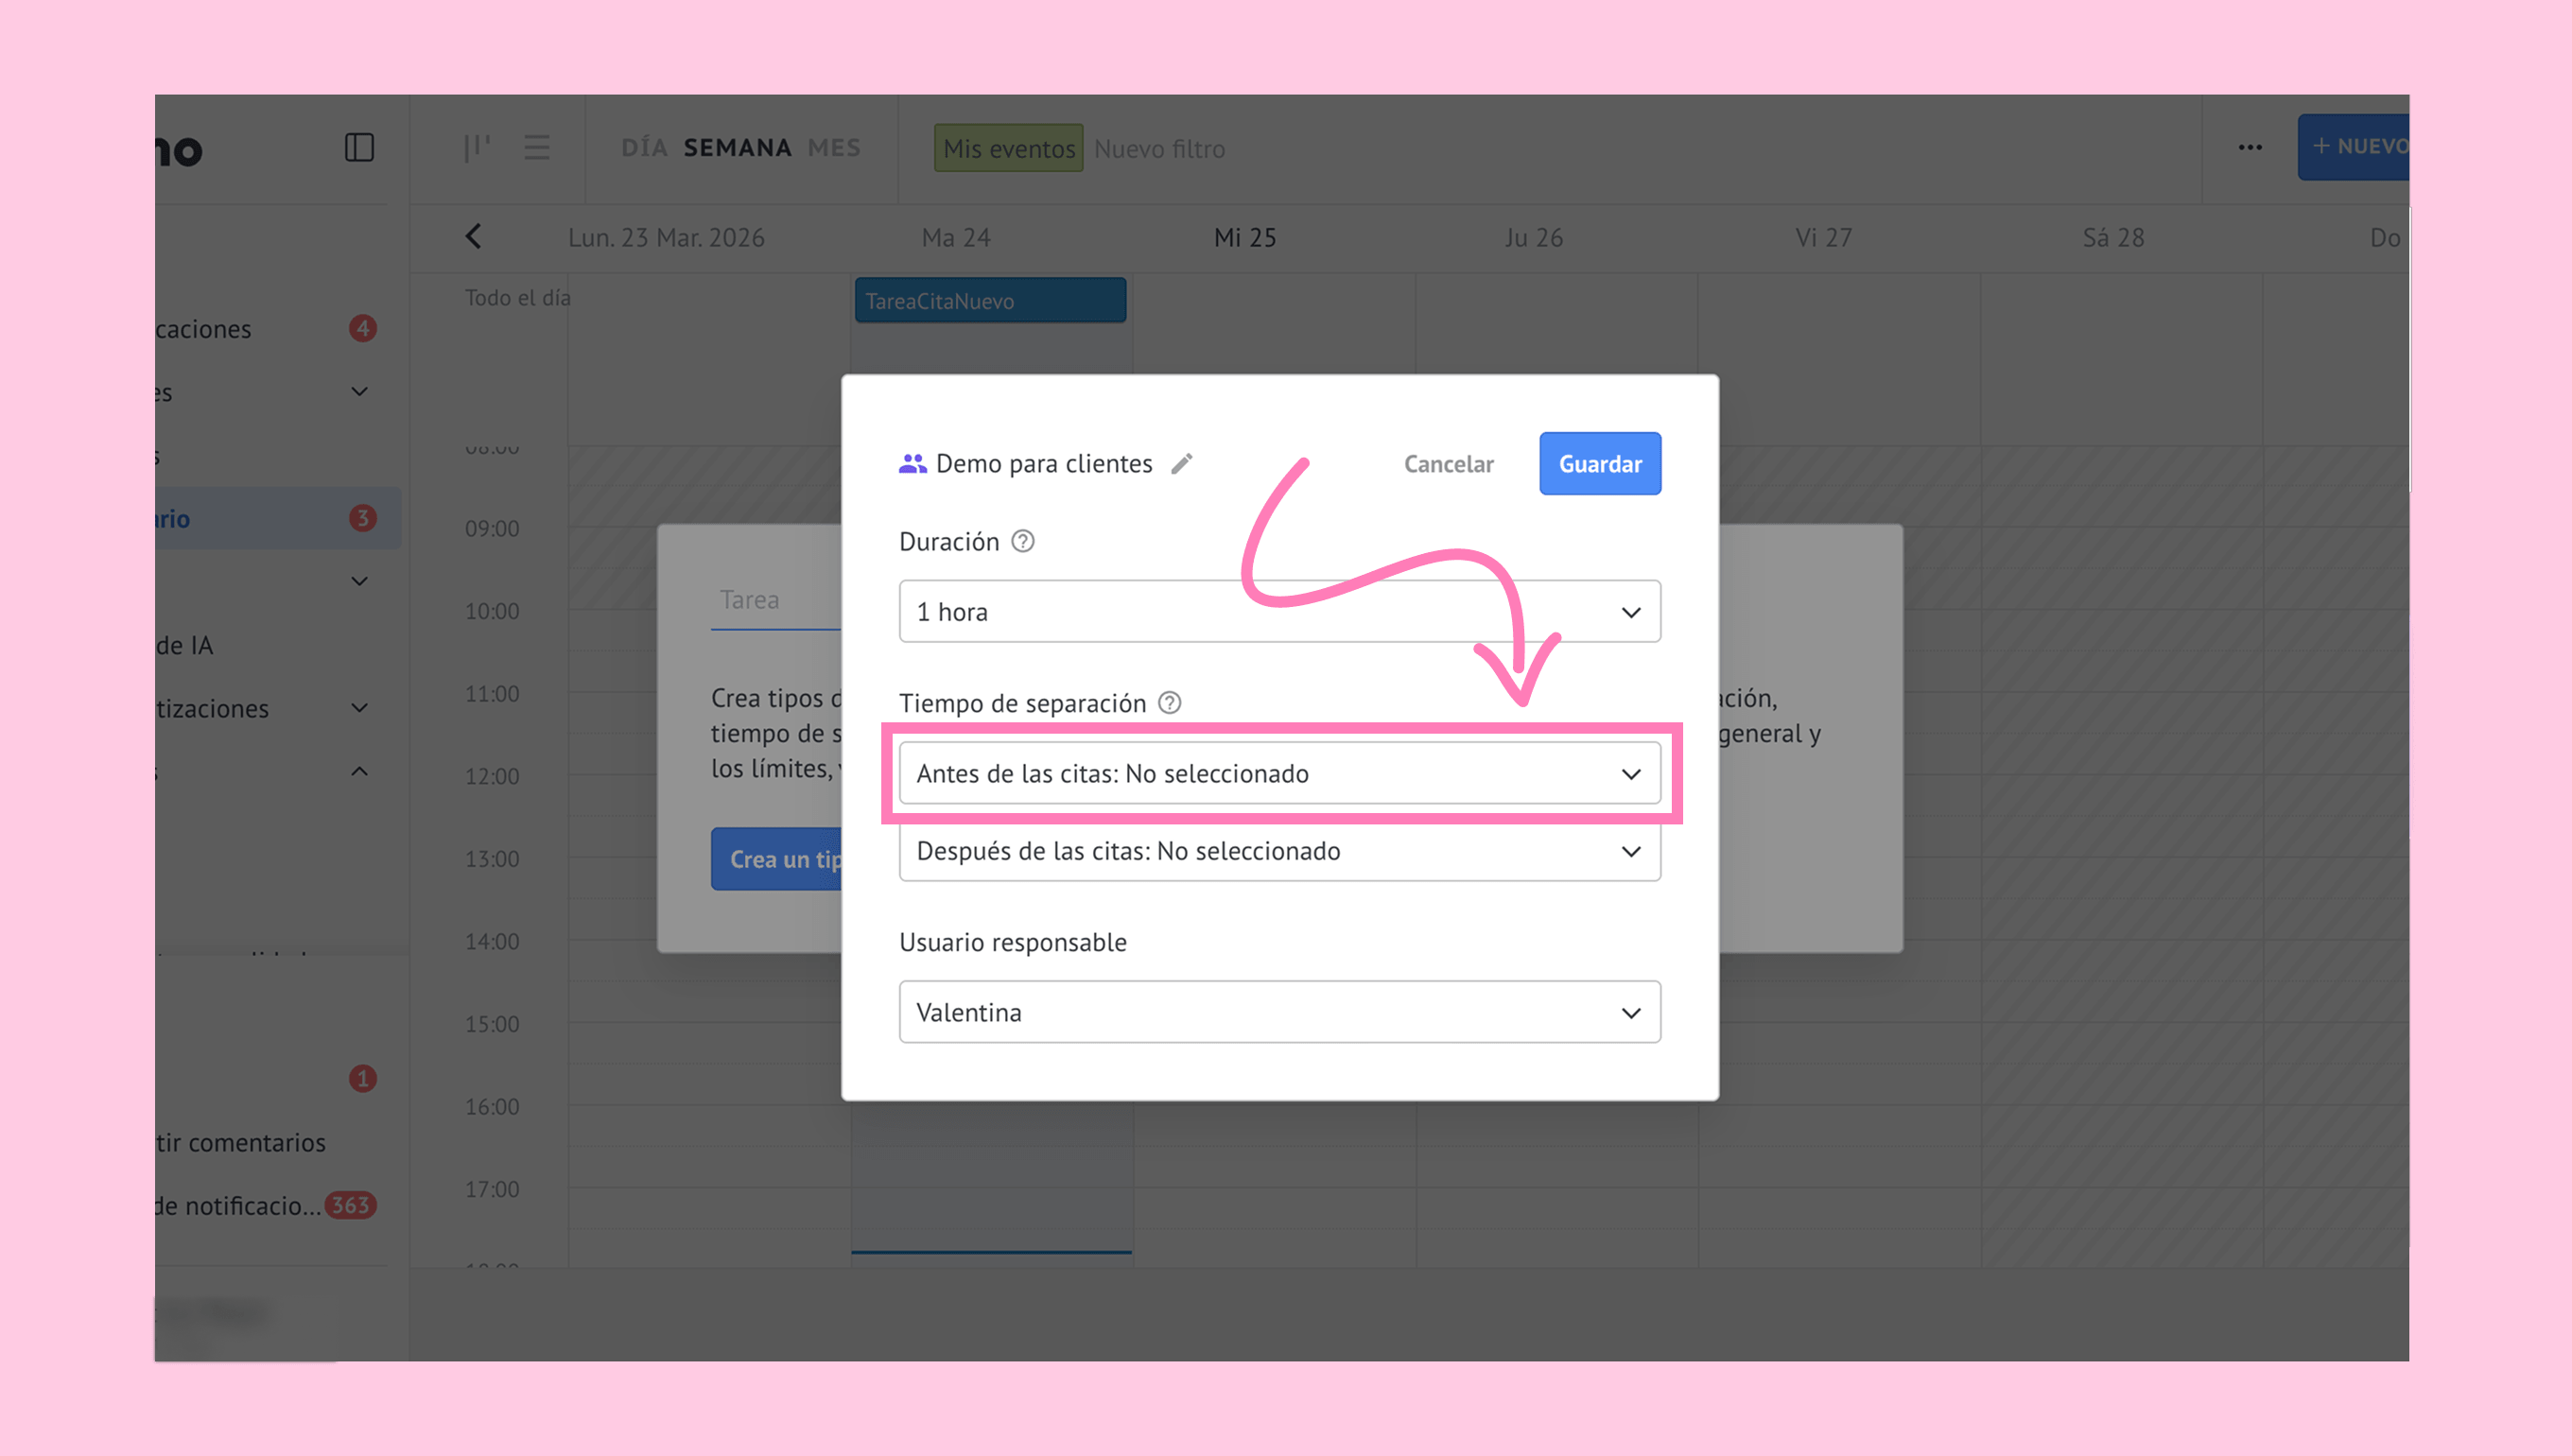2572x1456 pixels.
Task: Switch to the column layout view icon
Action: click(x=476, y=148)
